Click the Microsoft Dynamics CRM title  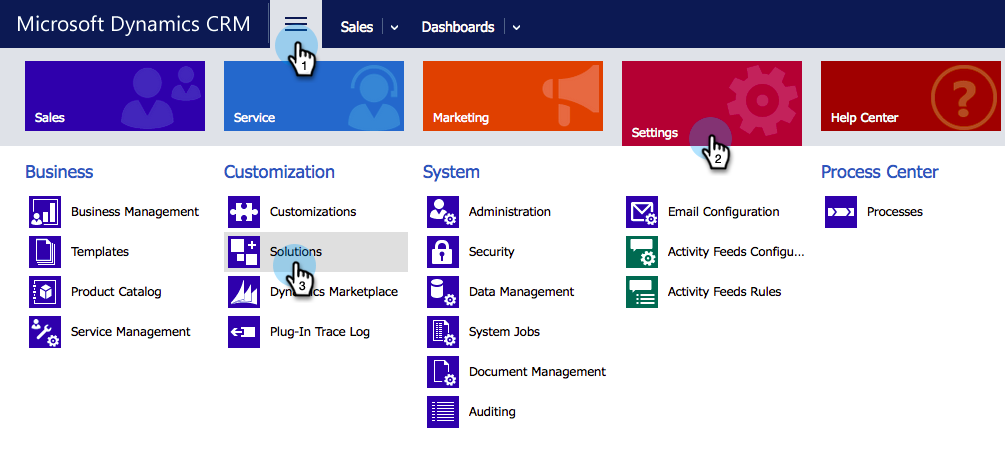tap(133, 24)
